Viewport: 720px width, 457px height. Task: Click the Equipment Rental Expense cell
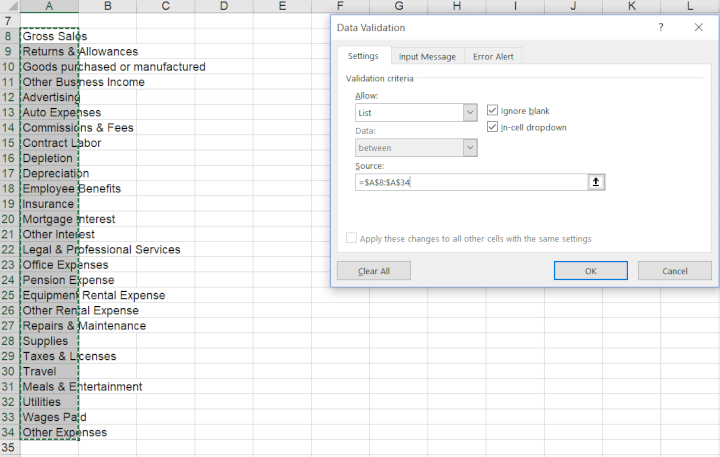click(x=49, y=295)
